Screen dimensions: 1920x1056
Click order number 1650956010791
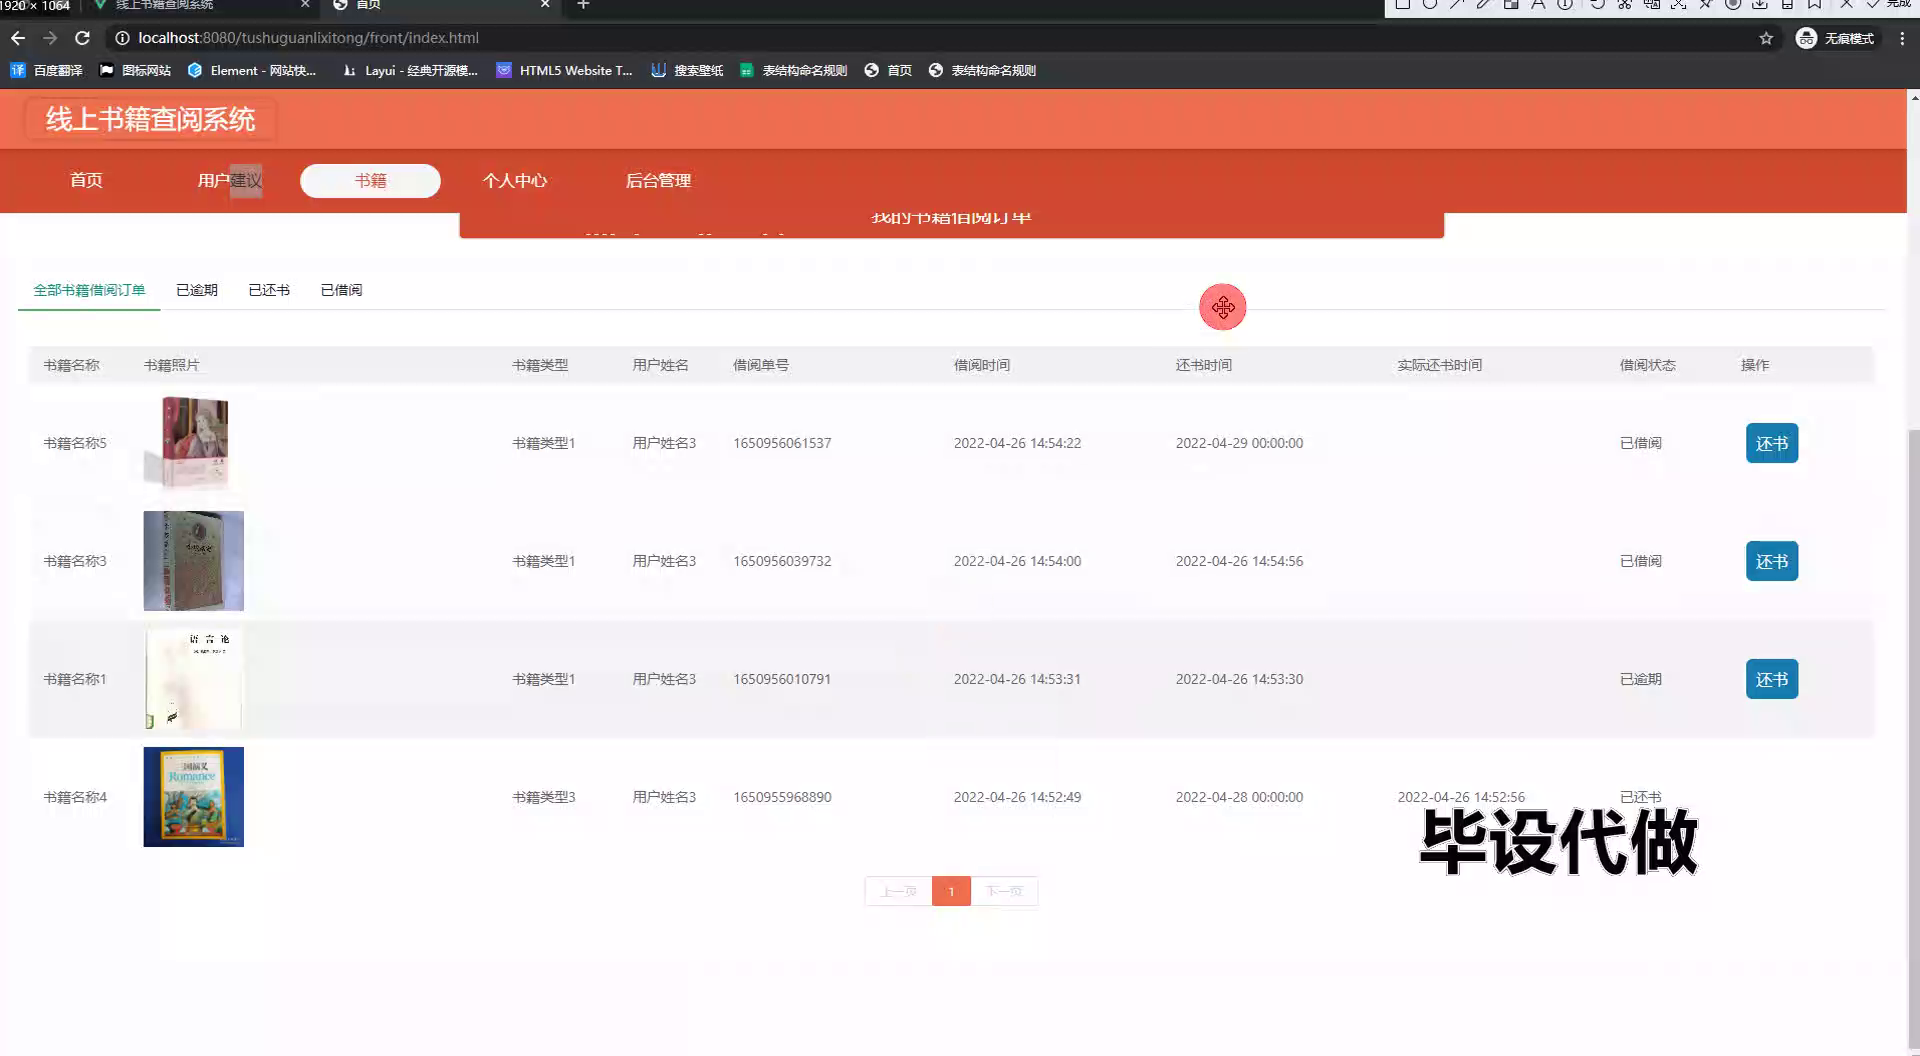782,679
